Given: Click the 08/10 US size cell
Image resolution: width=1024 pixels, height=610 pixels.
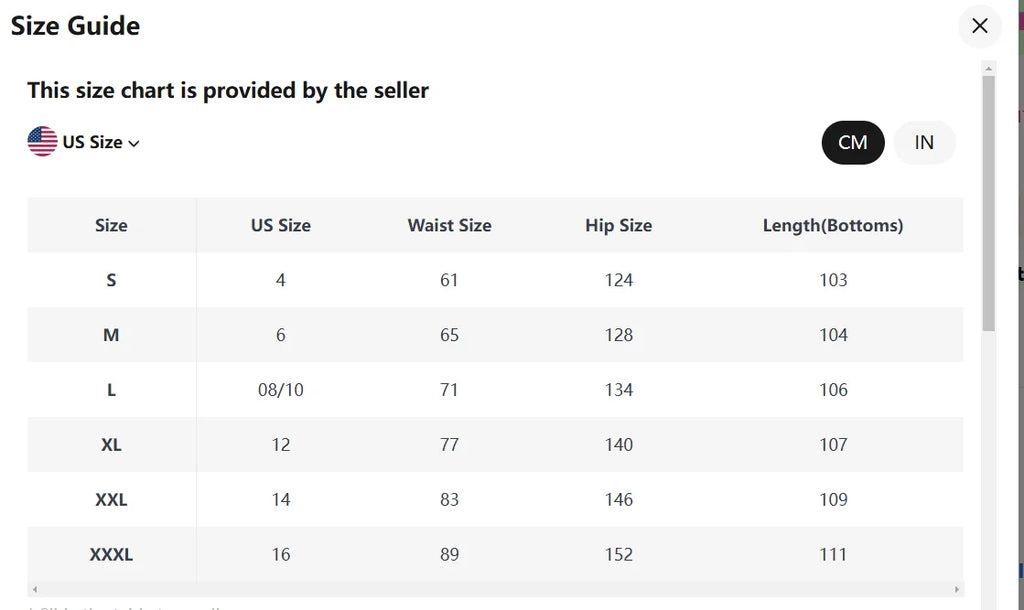Looking at the screenshot, I should pyautogui.click(x=280, y=390).
